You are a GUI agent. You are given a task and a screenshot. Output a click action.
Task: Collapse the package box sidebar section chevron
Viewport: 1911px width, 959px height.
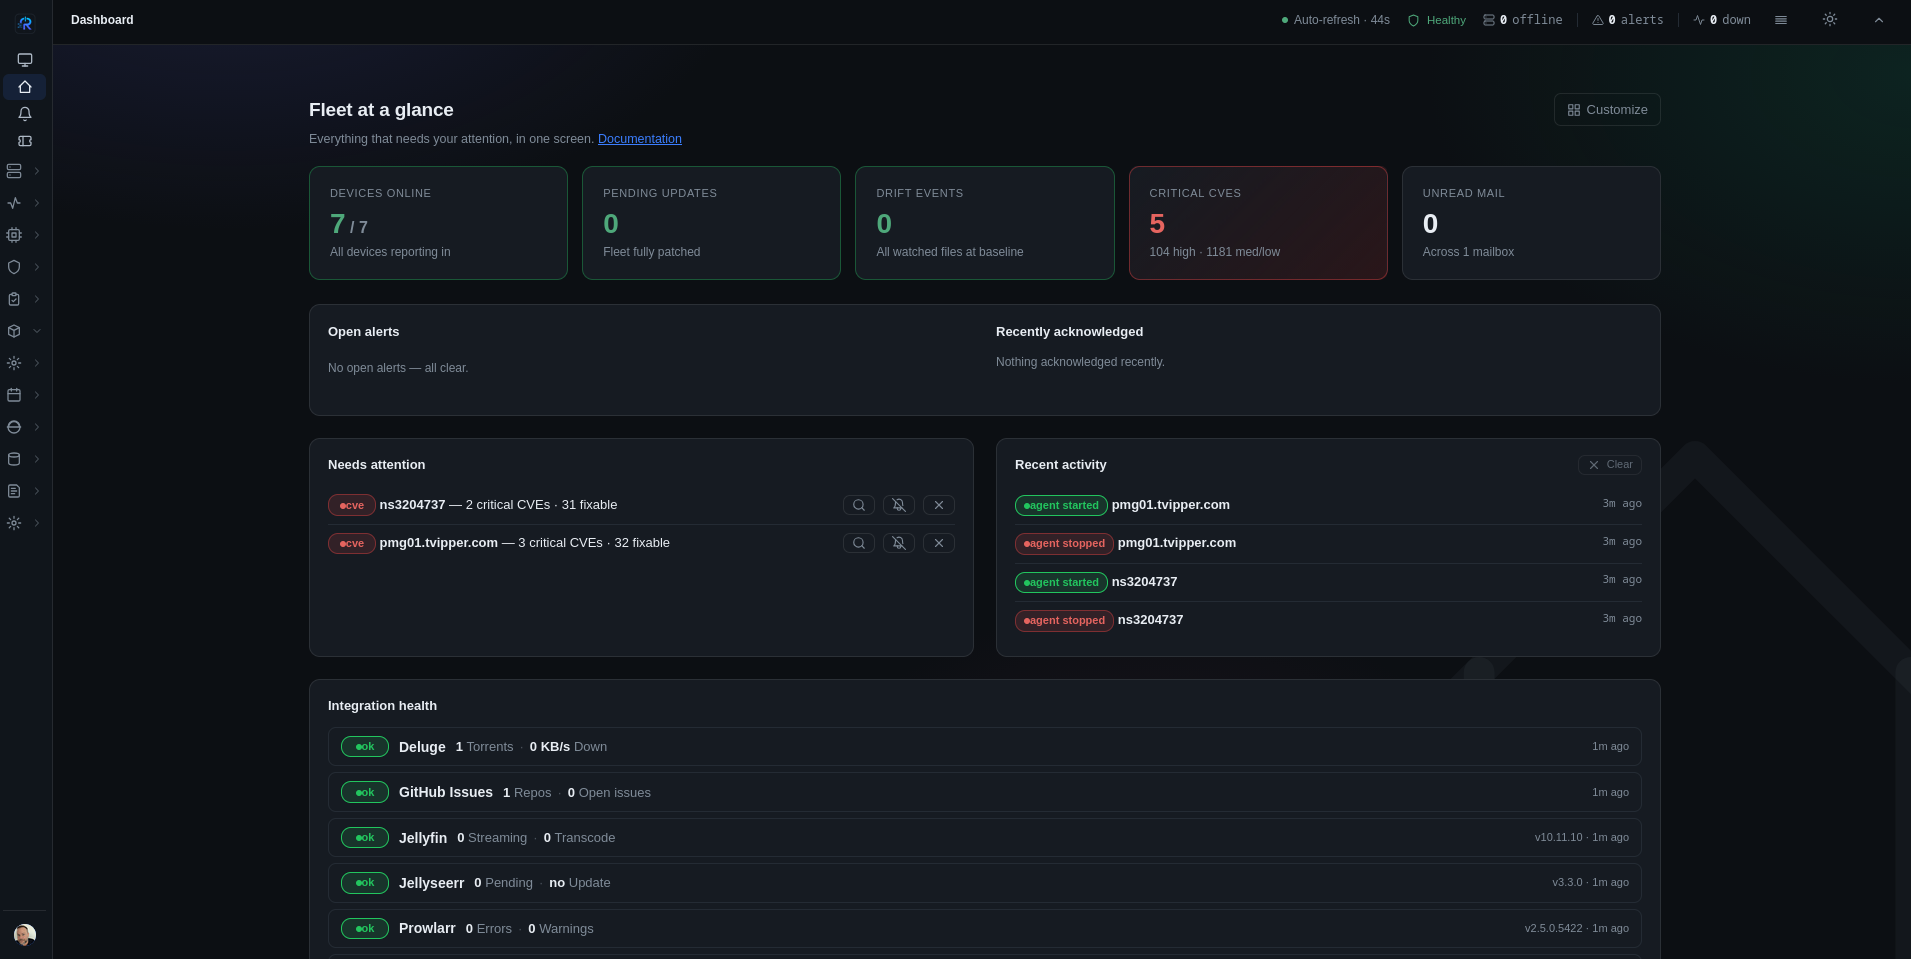(37, 331)
